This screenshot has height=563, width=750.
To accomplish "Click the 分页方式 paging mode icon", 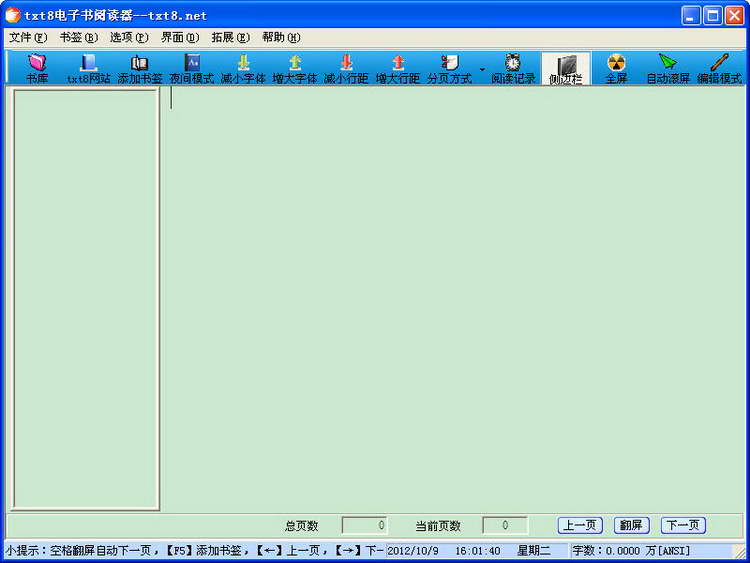I will pos(450,68).
